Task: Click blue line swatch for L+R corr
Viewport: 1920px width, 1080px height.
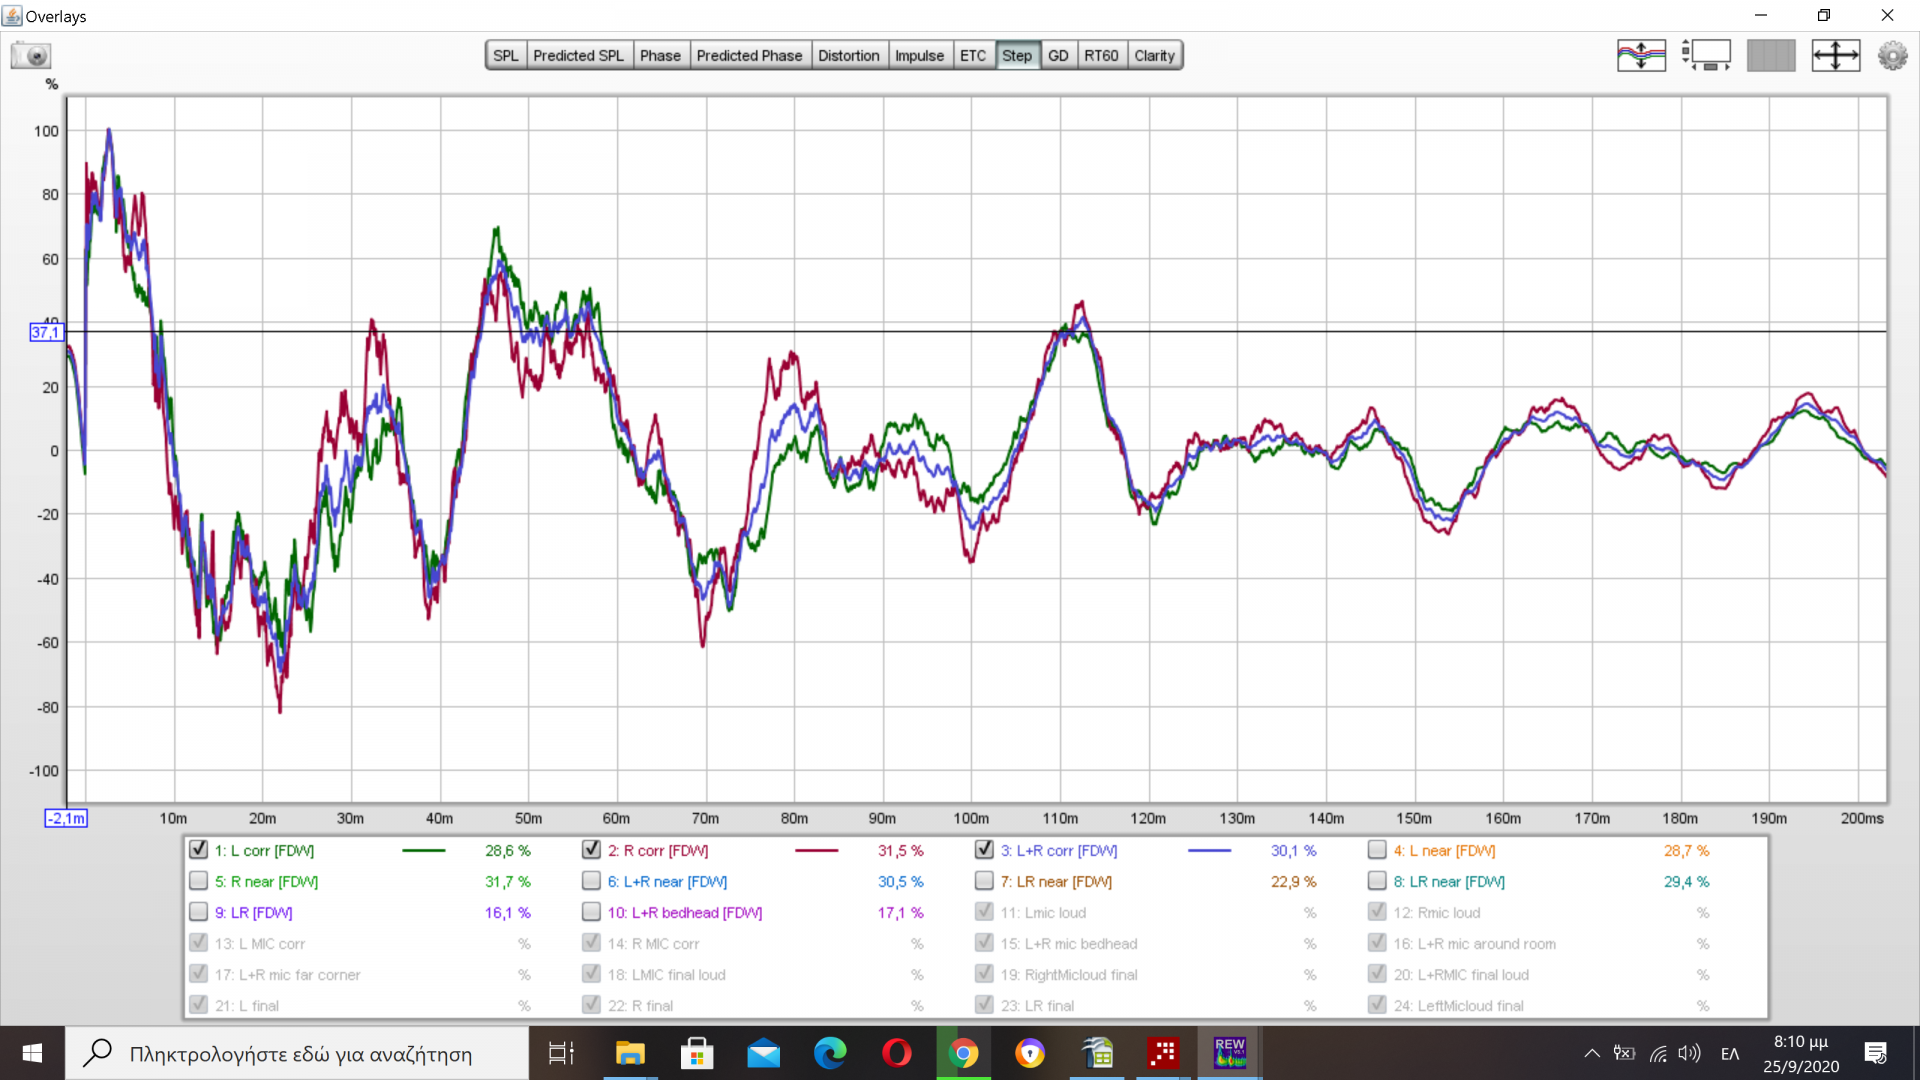Action: (x=1209, y=851)
